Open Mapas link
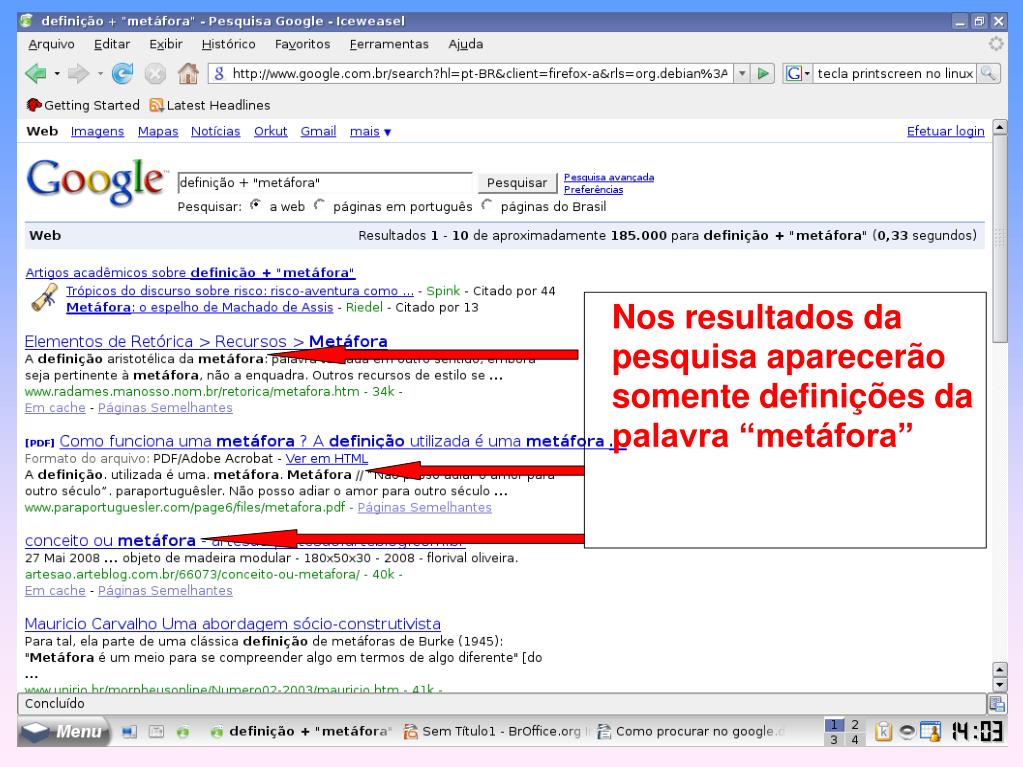The height and width of the screenshot is (767, 1023). (158, 131)
